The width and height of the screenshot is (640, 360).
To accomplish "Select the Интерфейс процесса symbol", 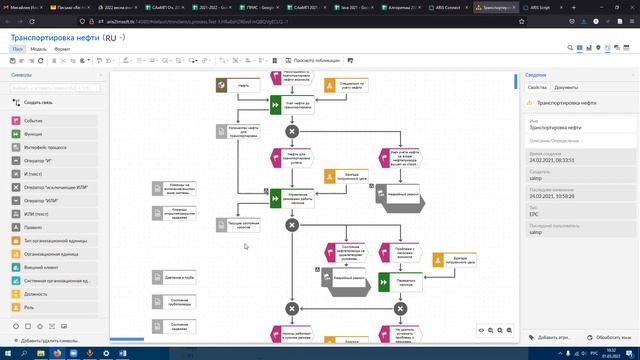I will tap(54, 147).
